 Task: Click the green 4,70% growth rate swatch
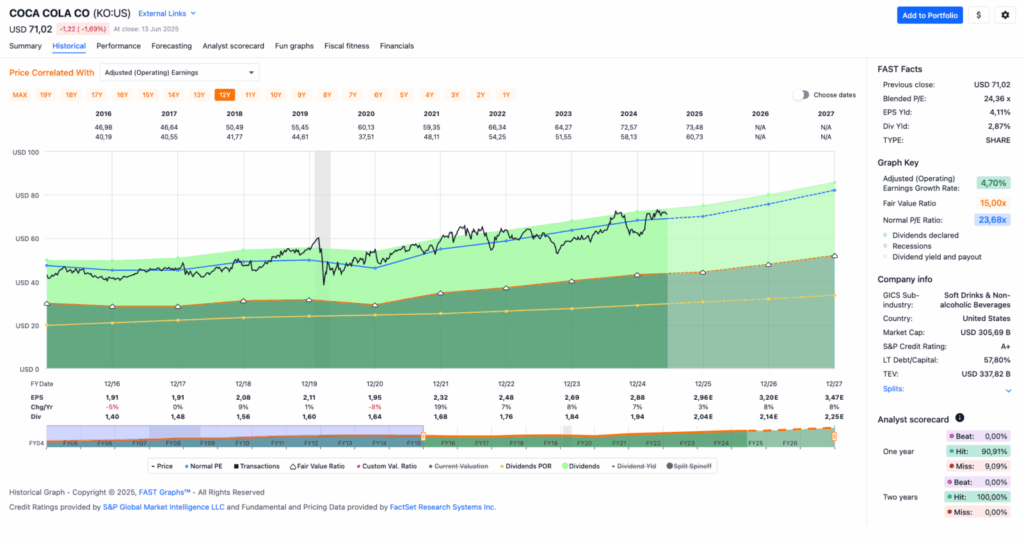coord(993,183)
